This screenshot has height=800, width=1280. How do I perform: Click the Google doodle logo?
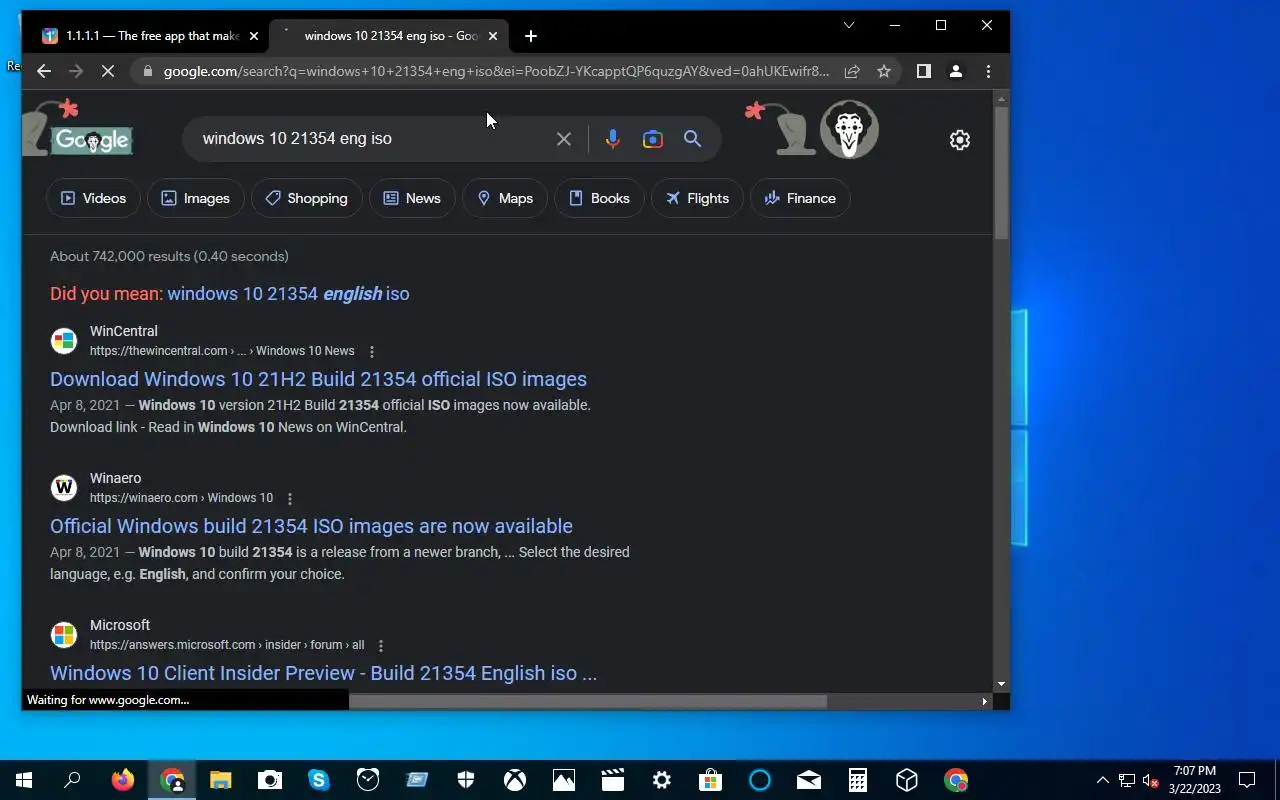pyautogui.click(x=91, y=140)
